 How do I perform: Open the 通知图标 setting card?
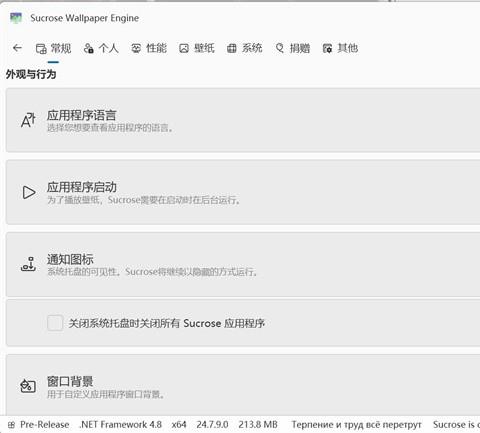[243, 264]
